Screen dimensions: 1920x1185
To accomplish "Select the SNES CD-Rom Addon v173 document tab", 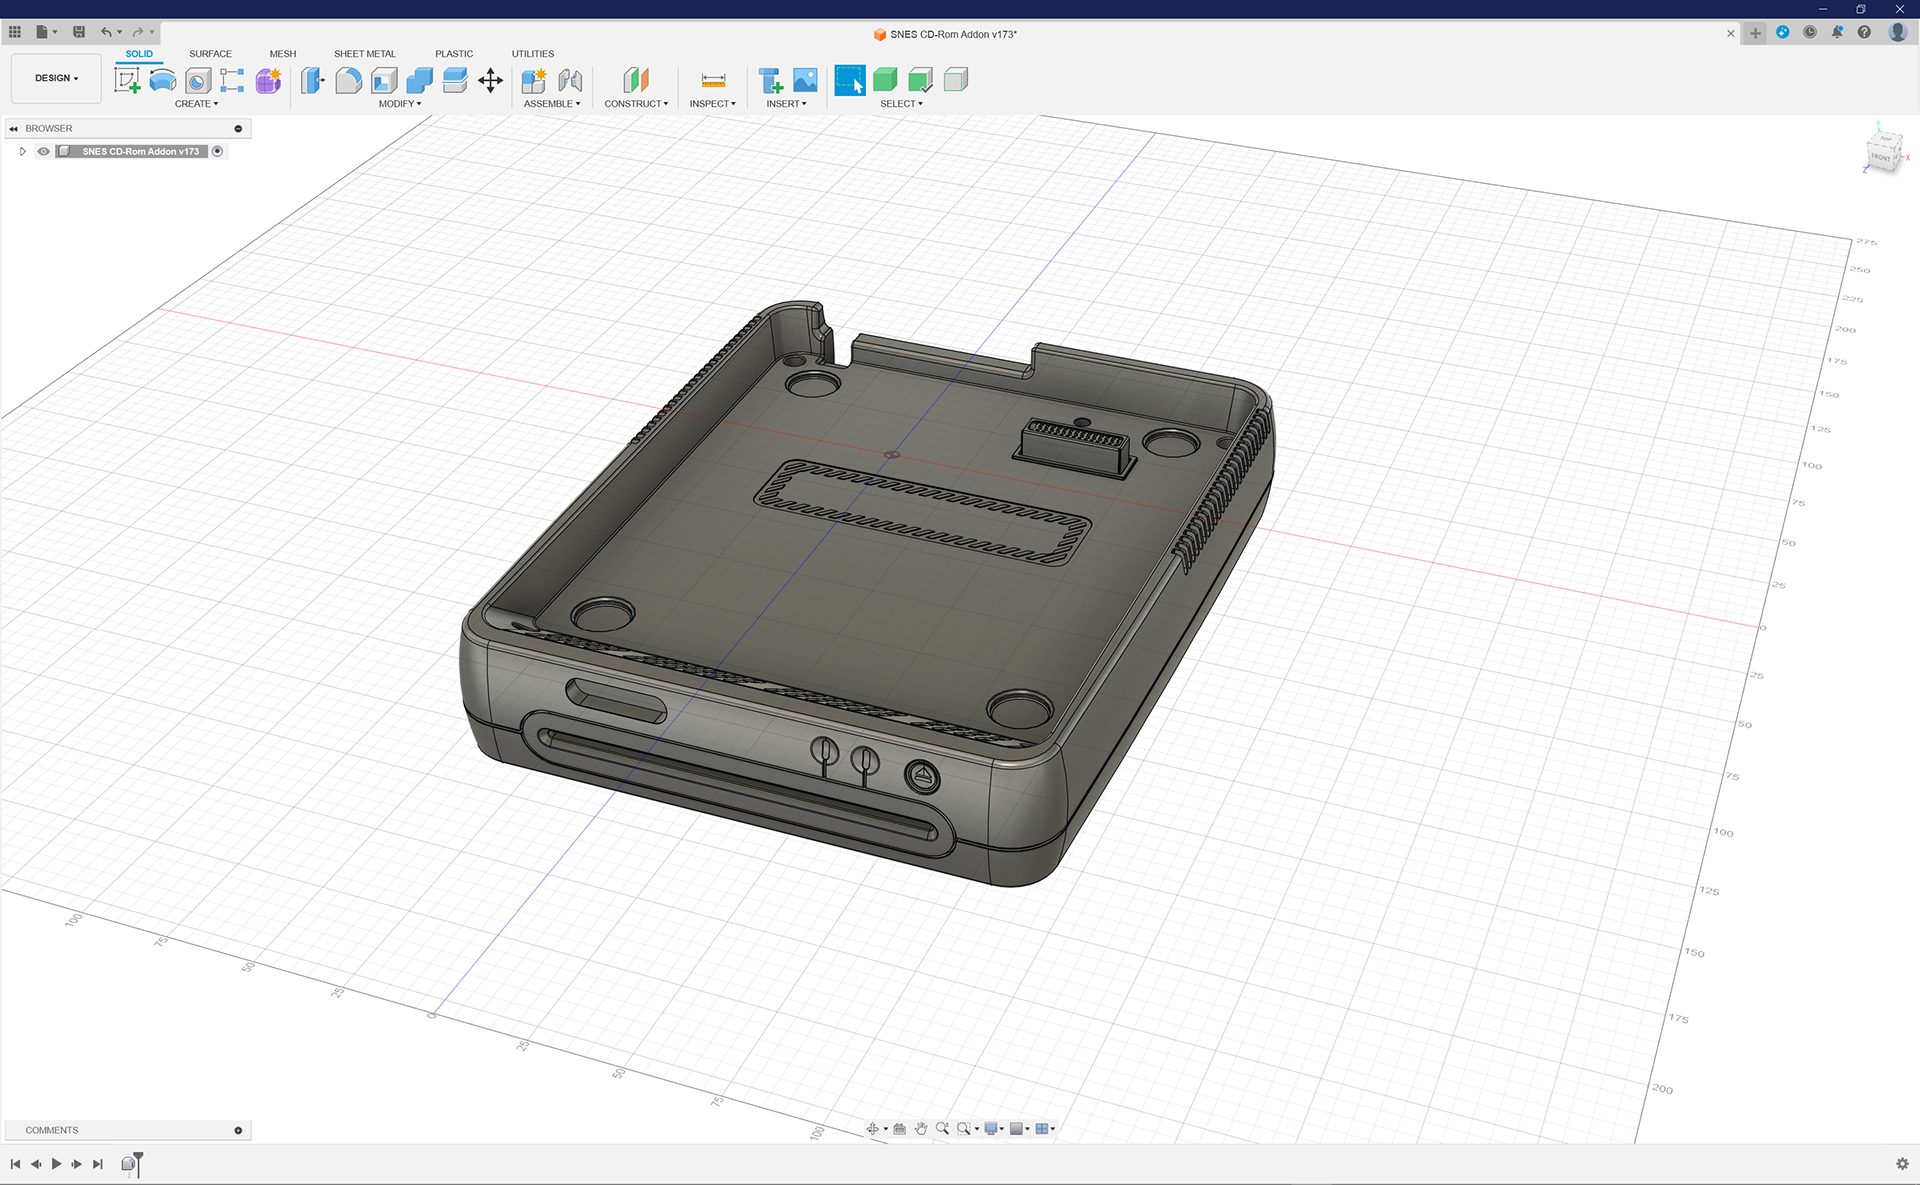I will click(945, 34).
